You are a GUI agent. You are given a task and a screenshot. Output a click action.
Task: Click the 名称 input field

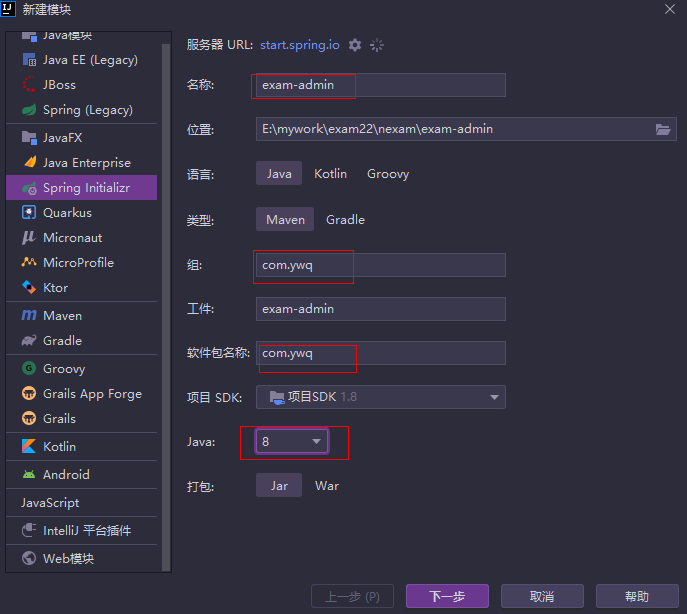(x=381, y=85)
